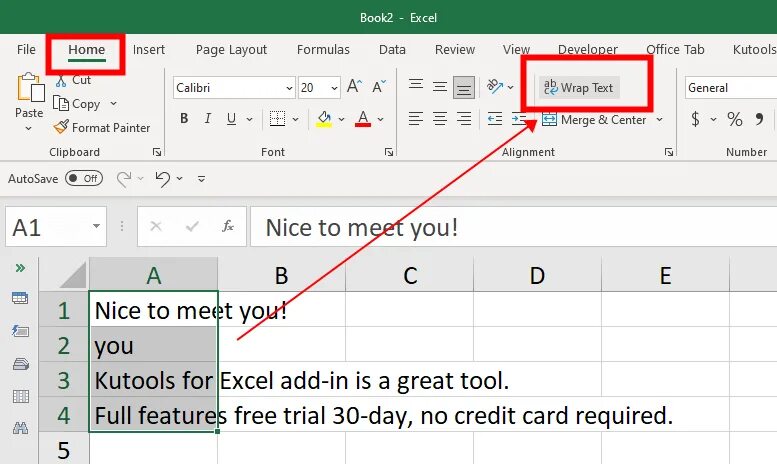Image resolution: width=777 pixels, height=464 pixels.
Task: Click the Select All corner triangle
Action: [72, 275]
